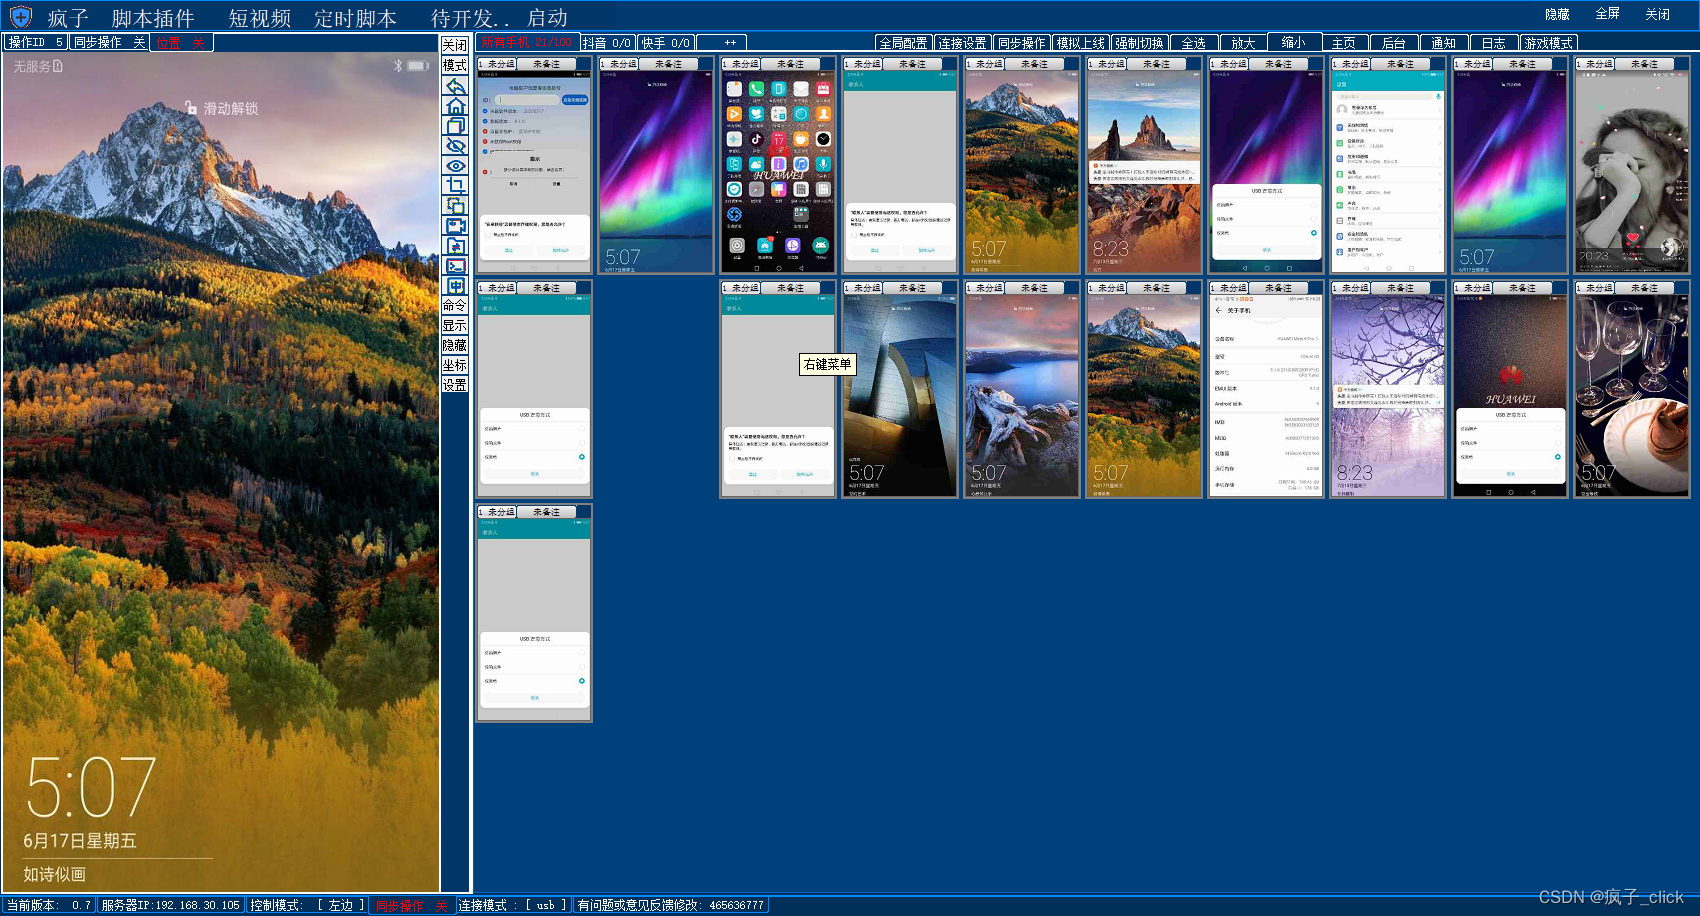Screen dimensions: 1700x916
Task: Click the back arrow icon in vertical toolbar
Action: (455, 86)
